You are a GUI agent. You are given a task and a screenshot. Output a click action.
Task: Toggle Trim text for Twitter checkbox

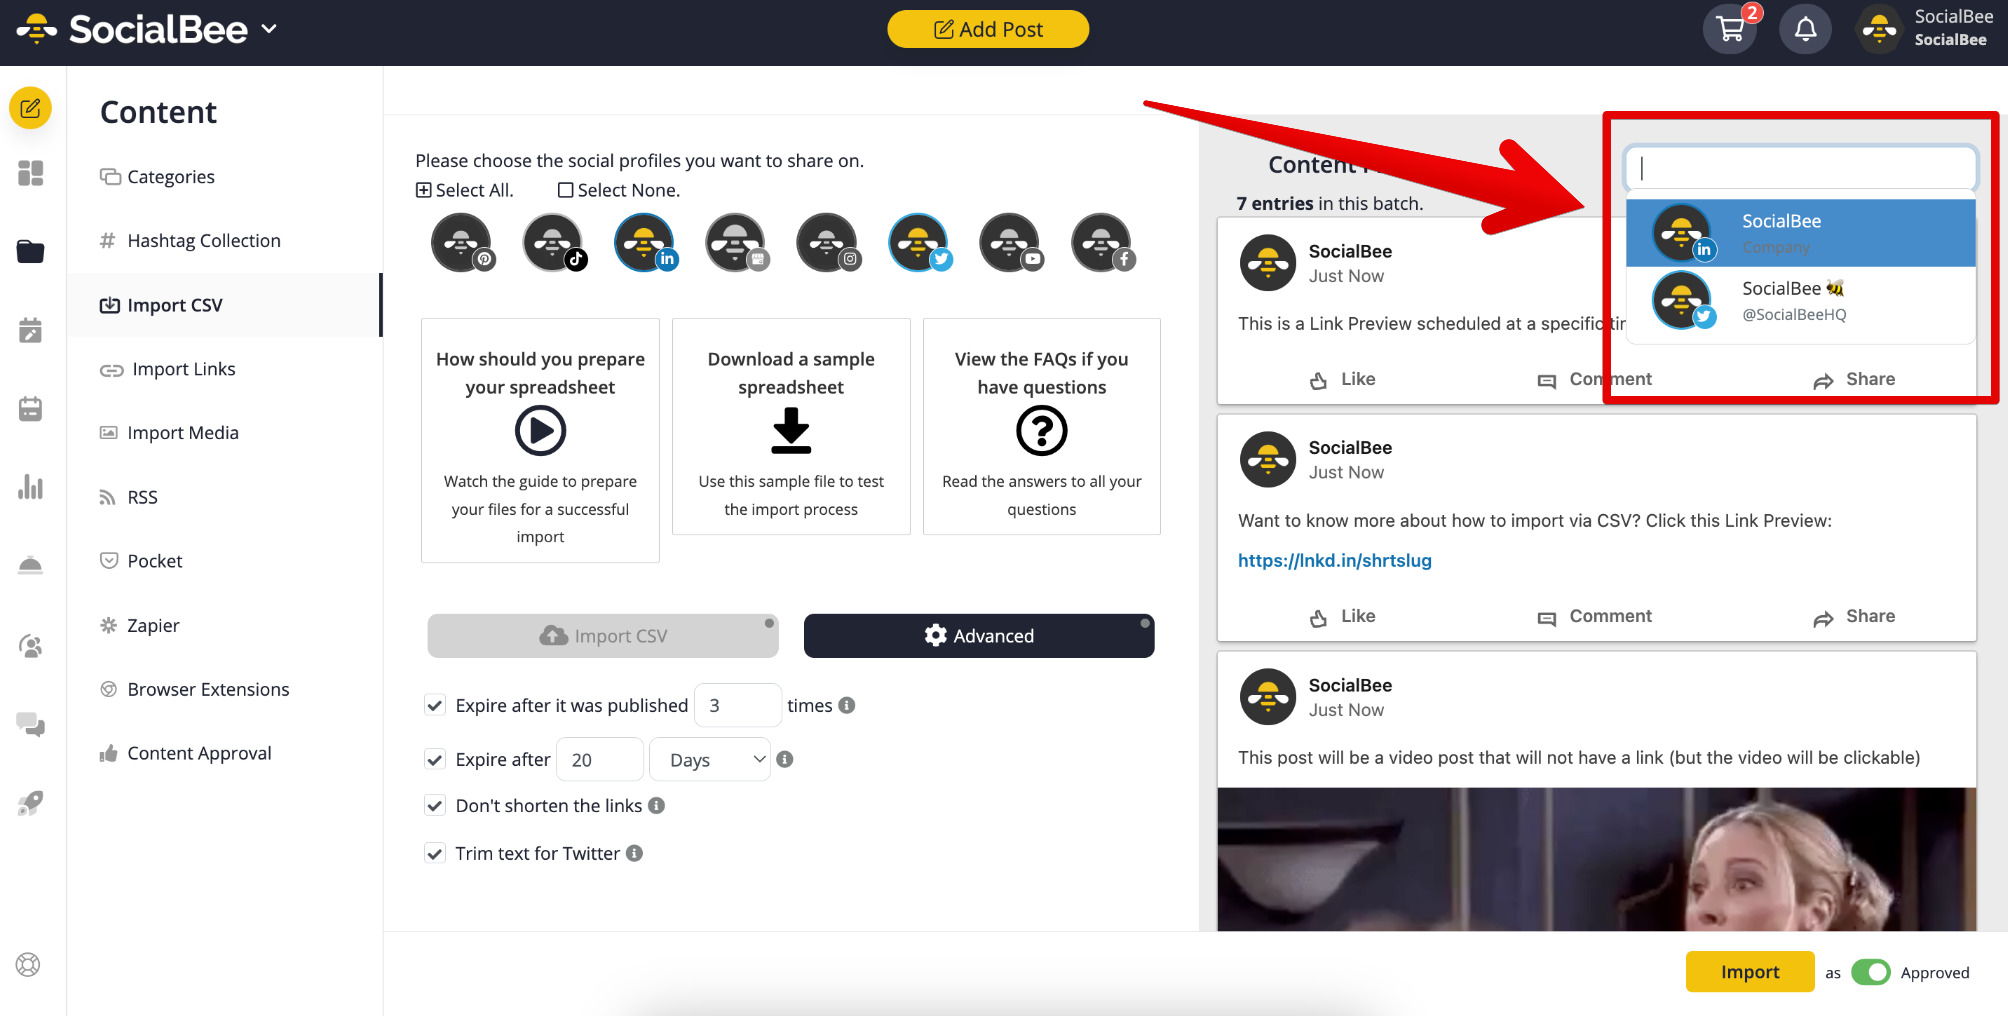click(435, 853)
